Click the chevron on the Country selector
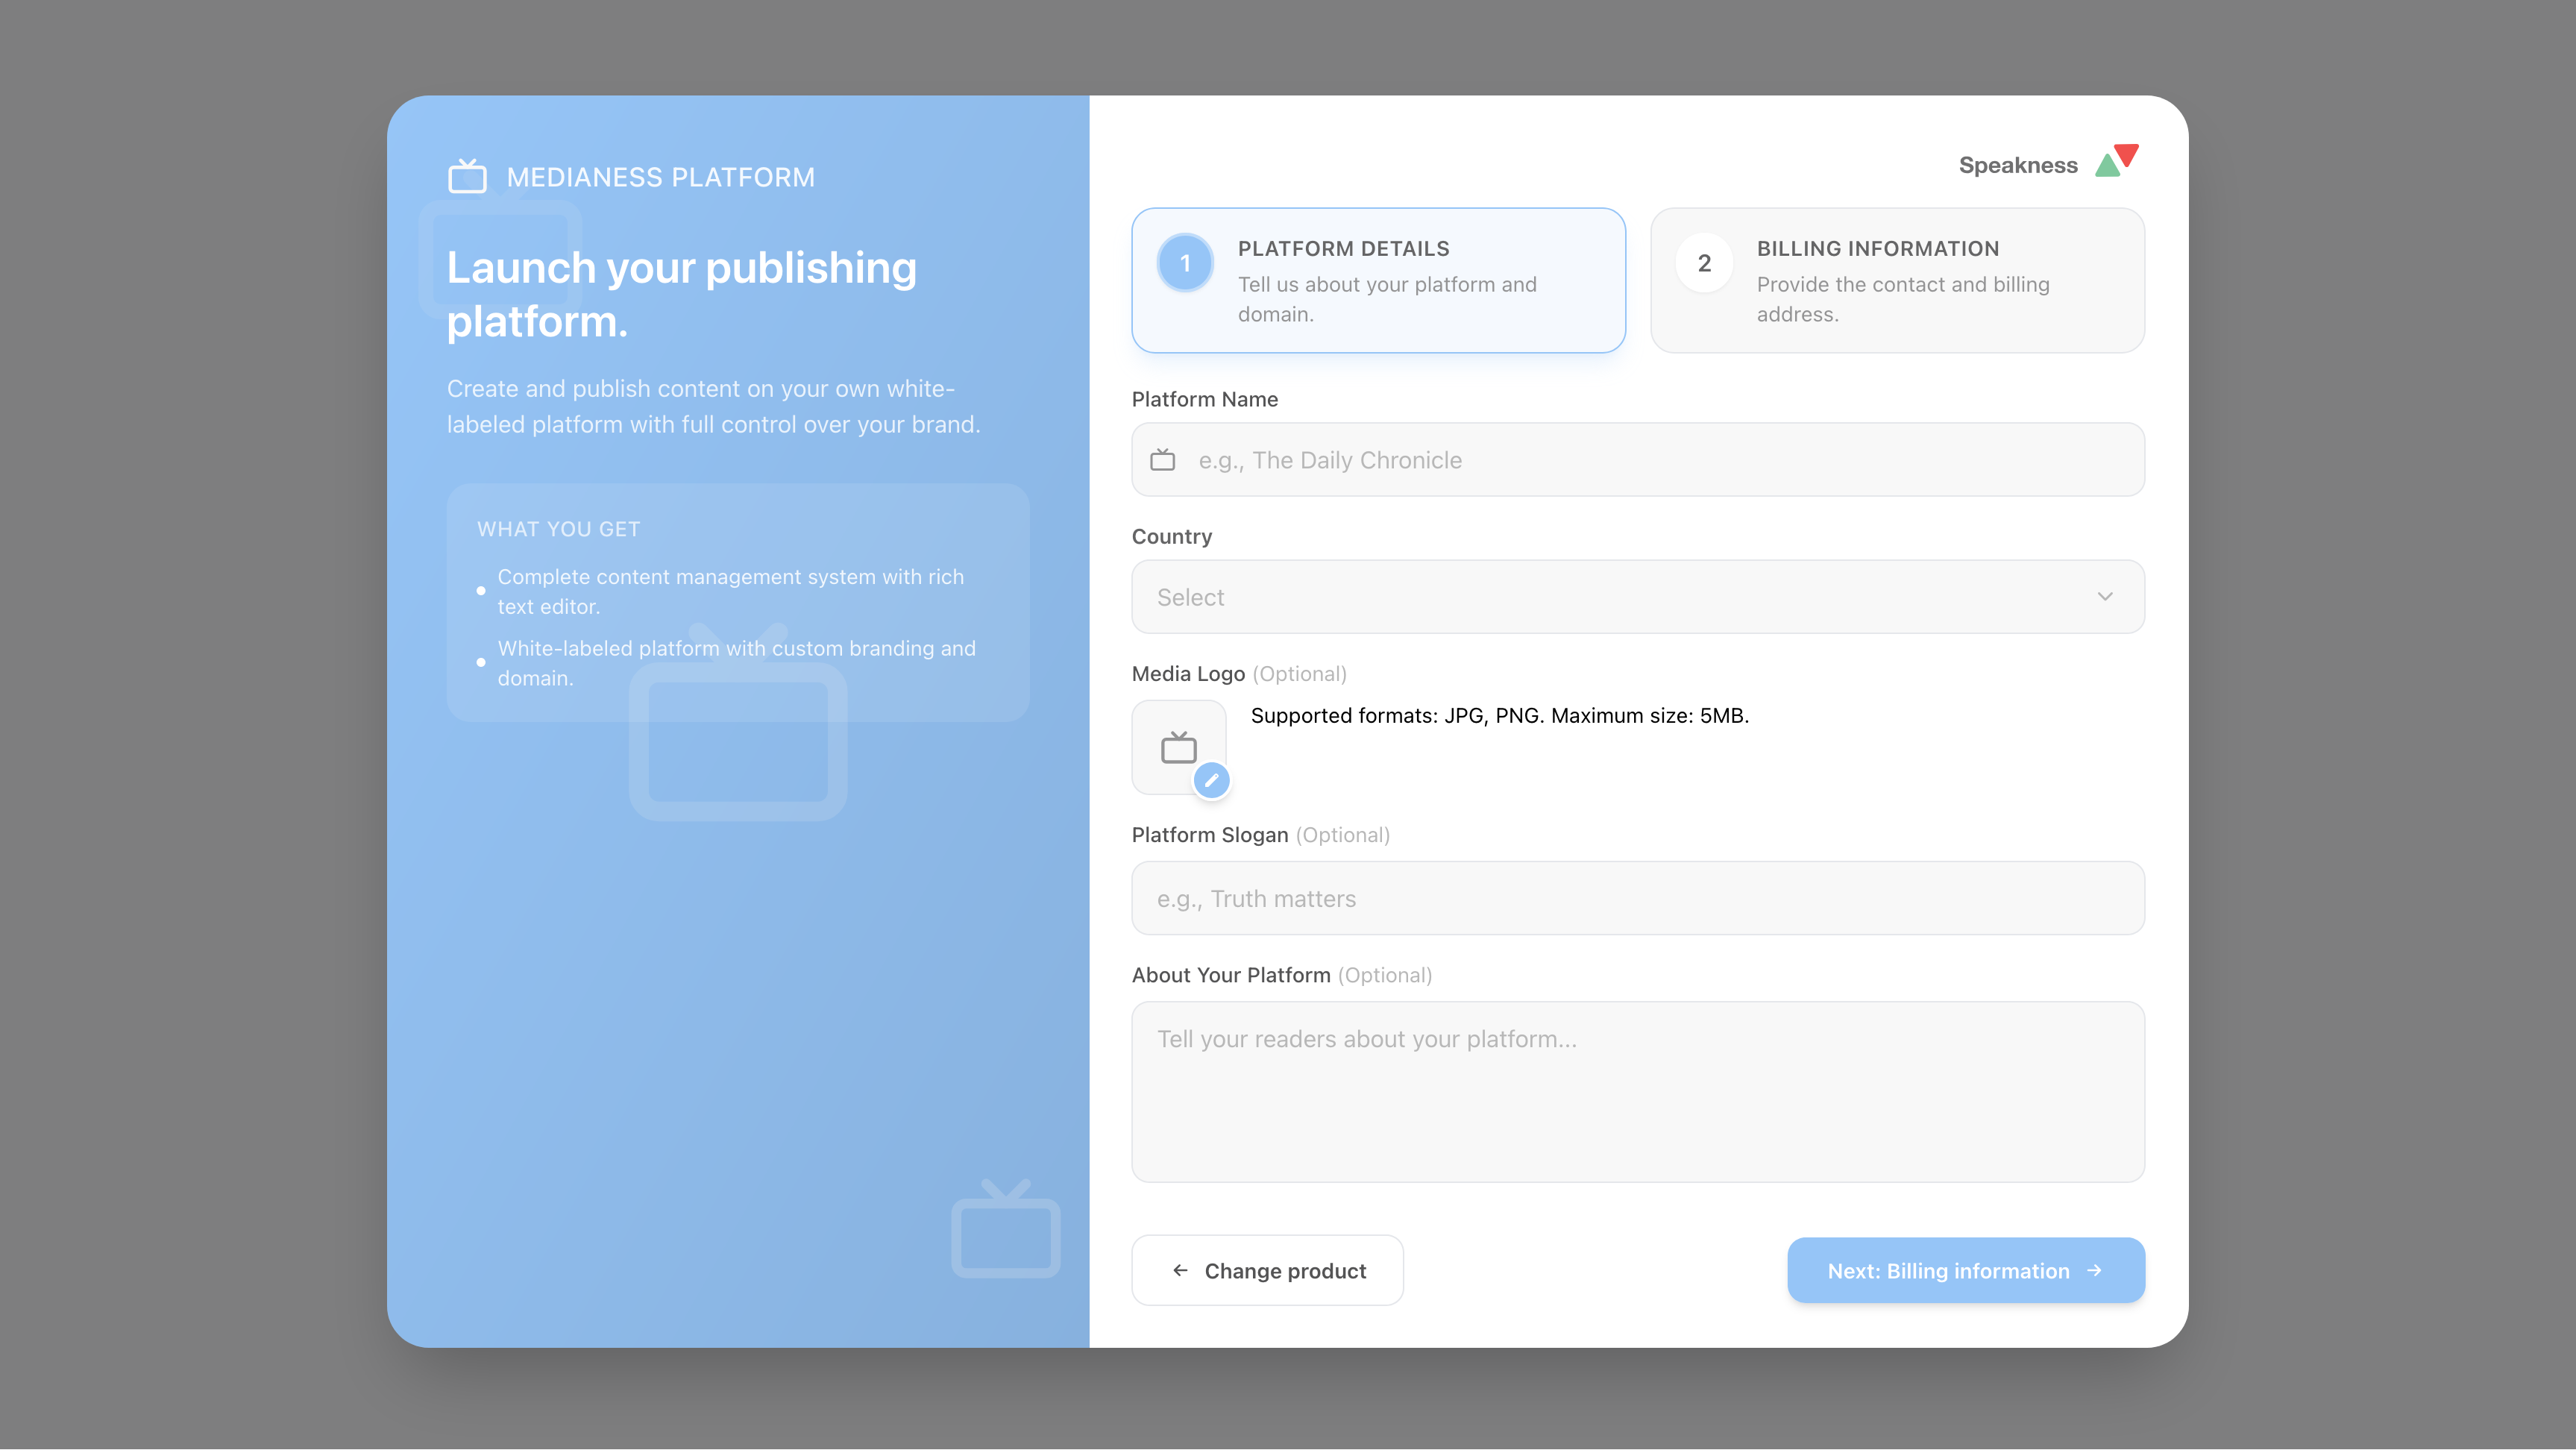 (2106, 596)
